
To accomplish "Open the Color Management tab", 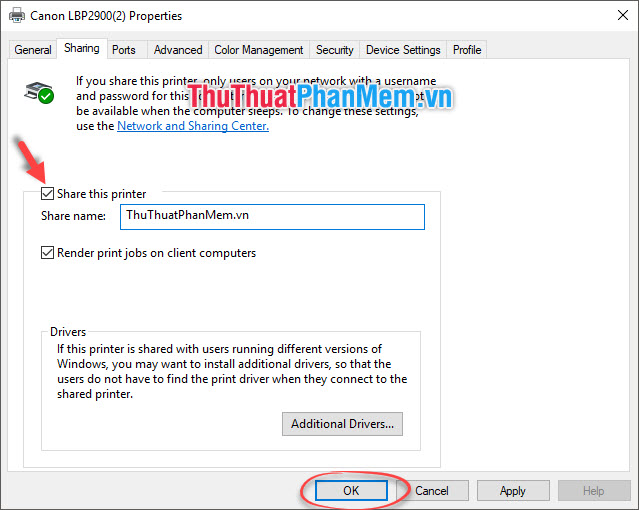I will (259, 50).
